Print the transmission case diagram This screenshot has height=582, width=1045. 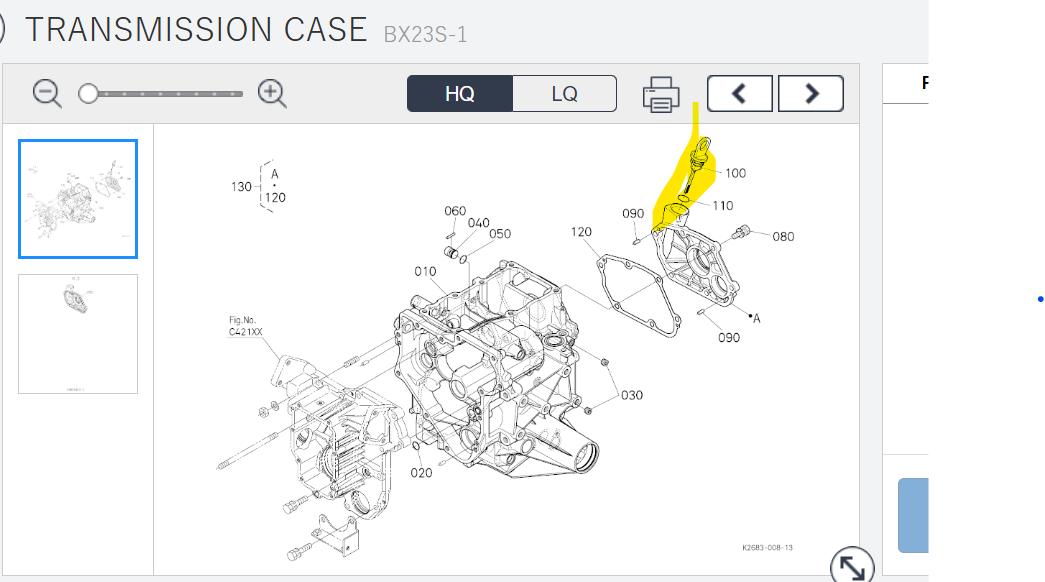661,94
